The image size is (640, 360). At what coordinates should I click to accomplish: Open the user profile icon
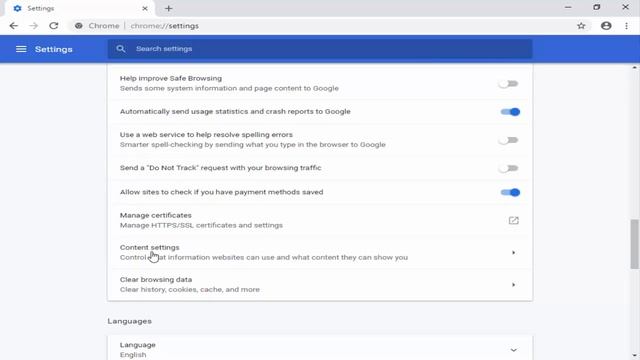606,26
